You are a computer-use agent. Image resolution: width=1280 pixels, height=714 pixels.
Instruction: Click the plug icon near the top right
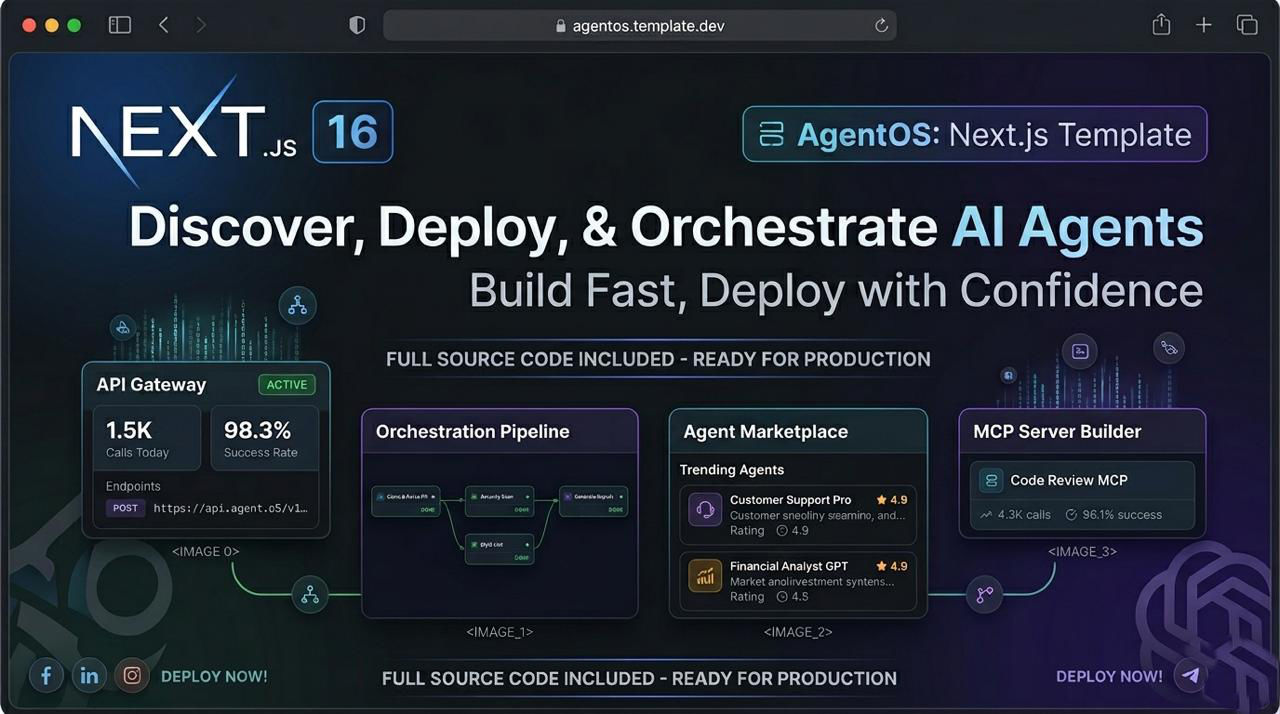1169,348
